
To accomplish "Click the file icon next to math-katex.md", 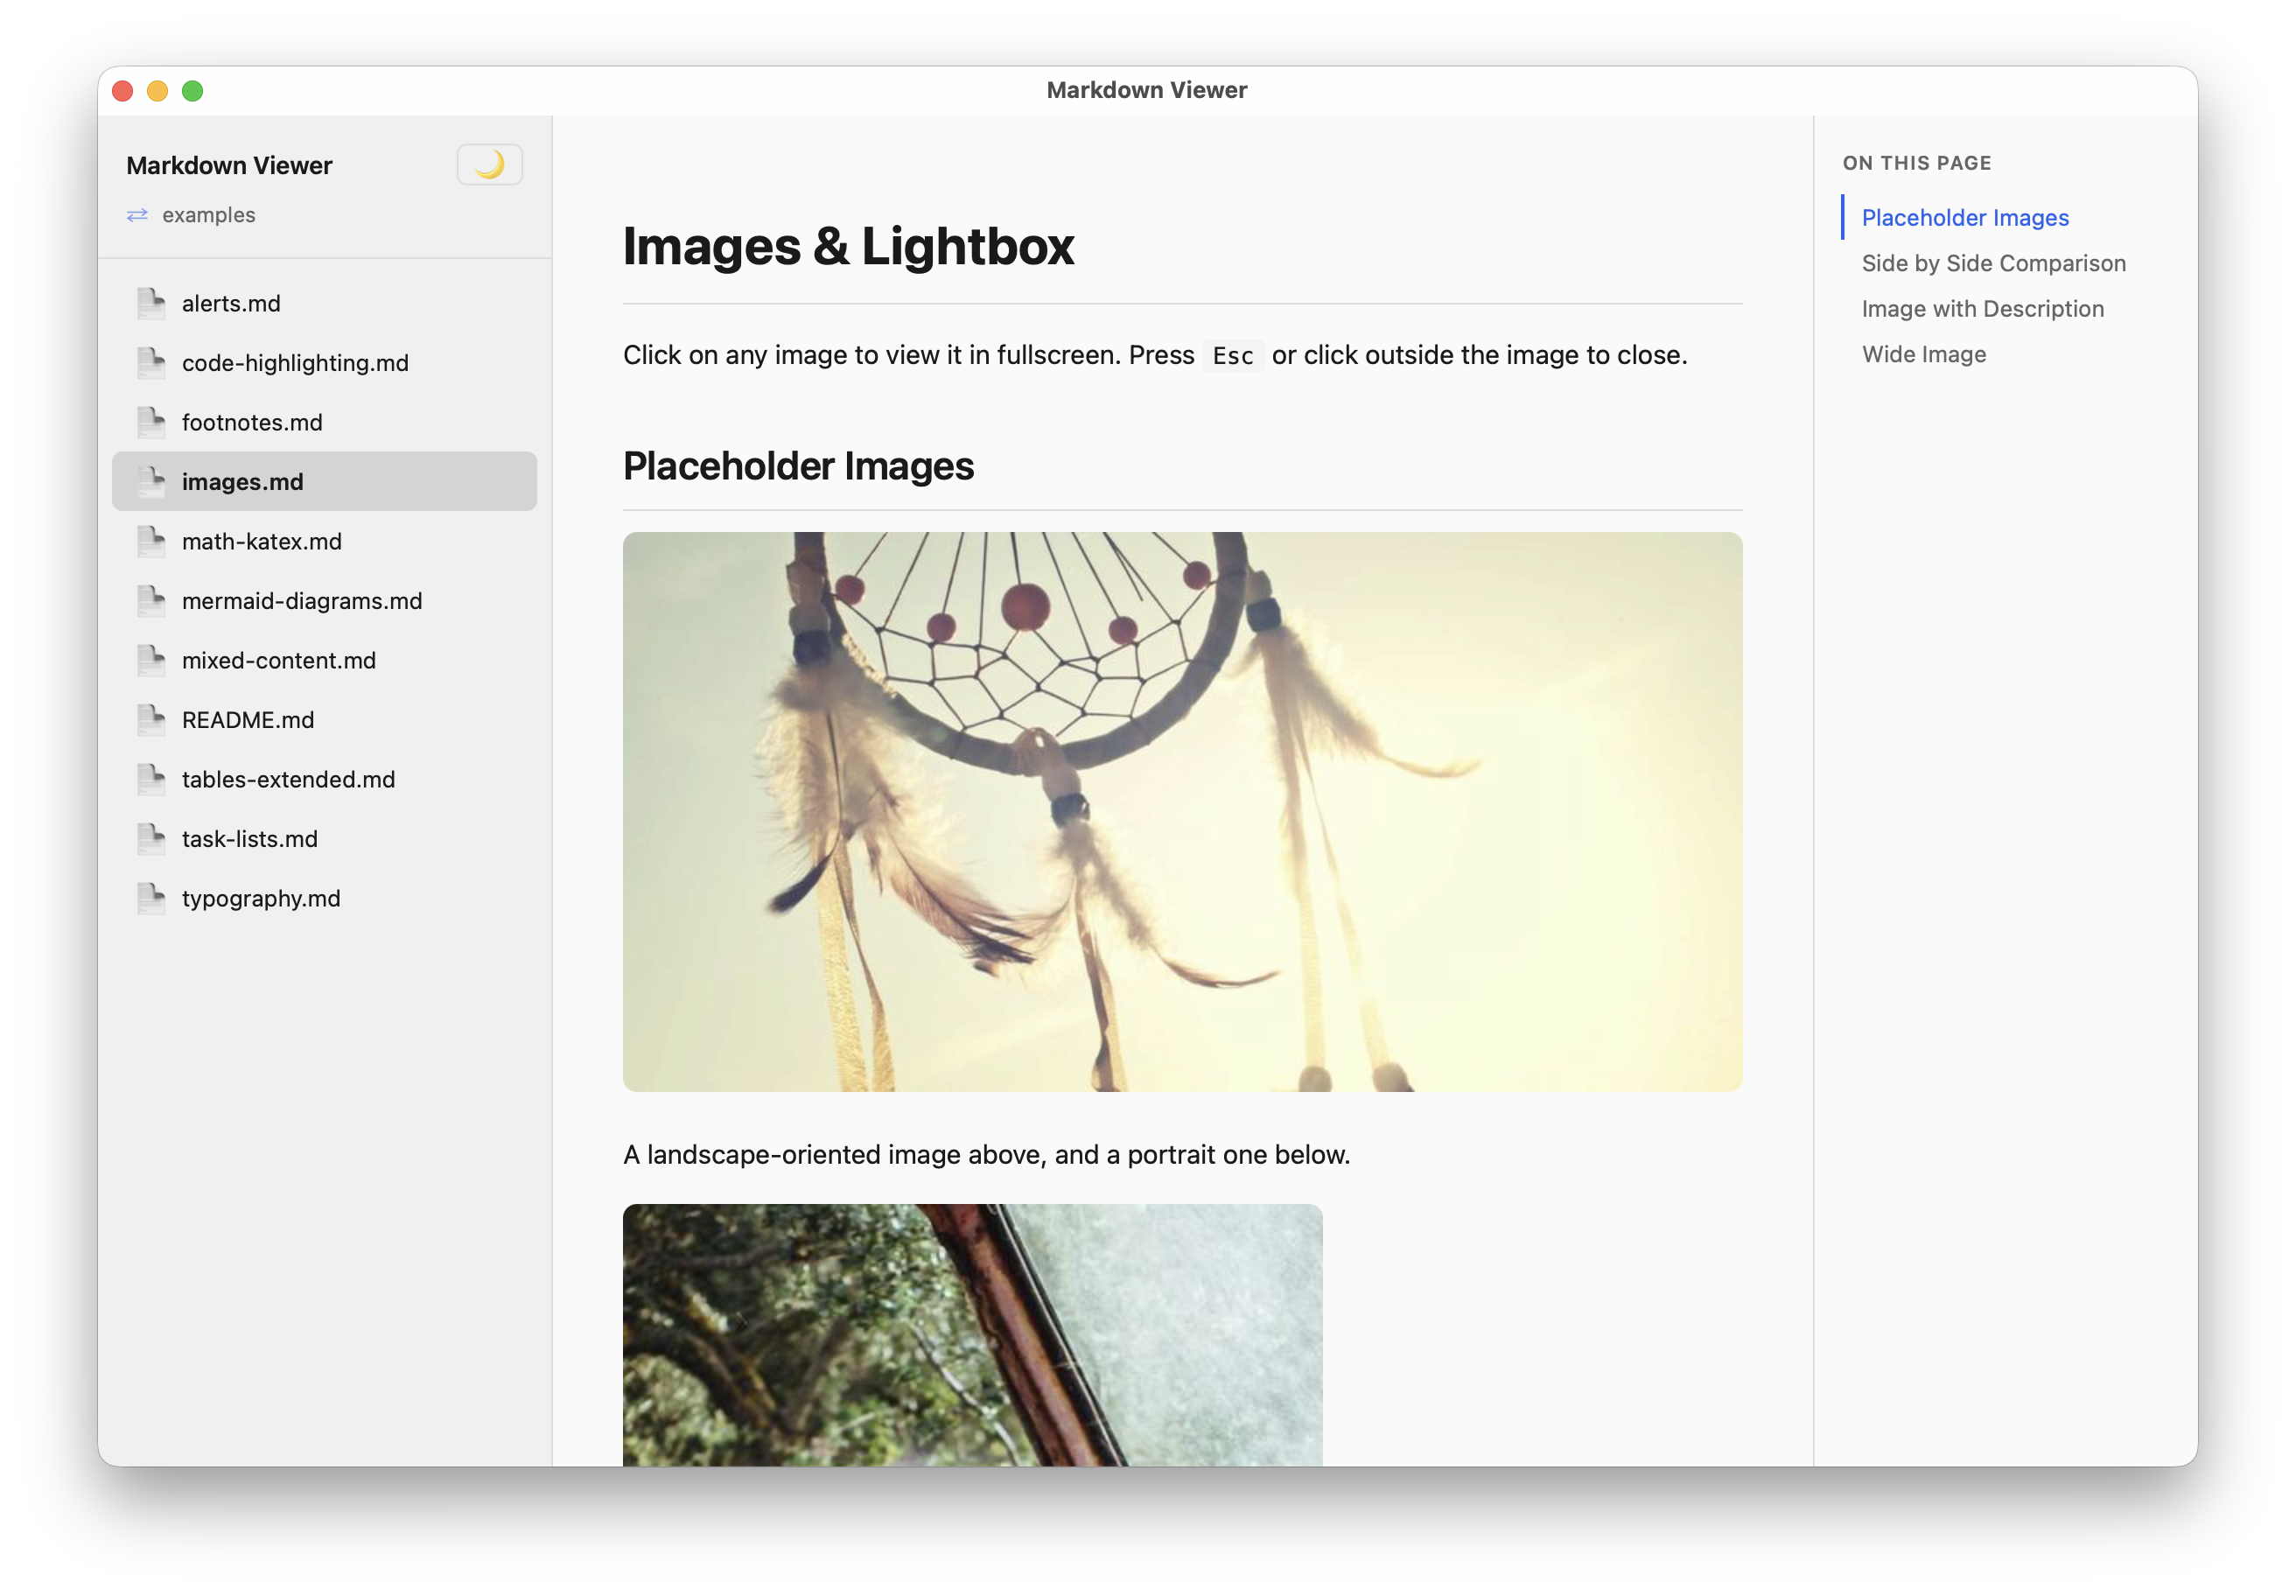I will pyautogui.click(x=151, y=541).
